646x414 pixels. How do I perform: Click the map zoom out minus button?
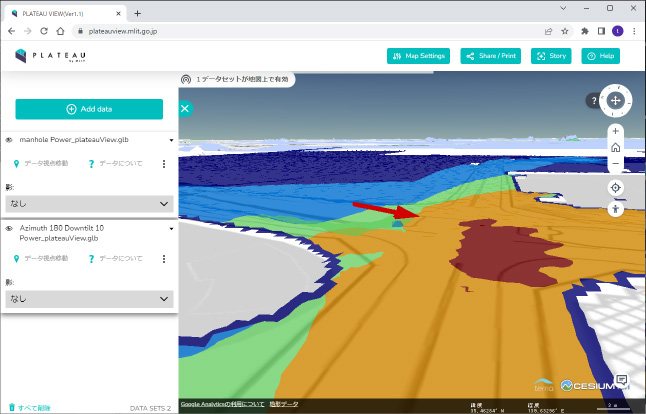click(615, 163)
